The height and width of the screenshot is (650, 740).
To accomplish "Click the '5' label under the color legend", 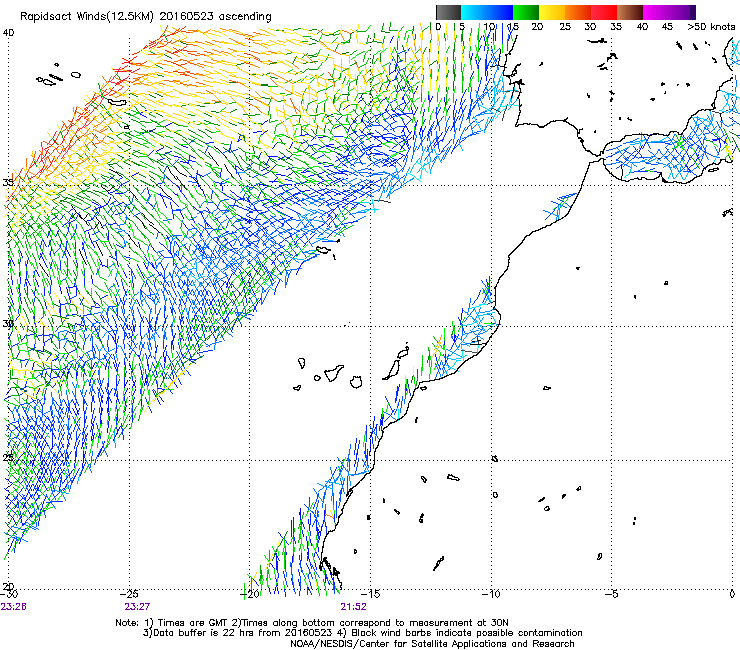I will pos(462,27).
